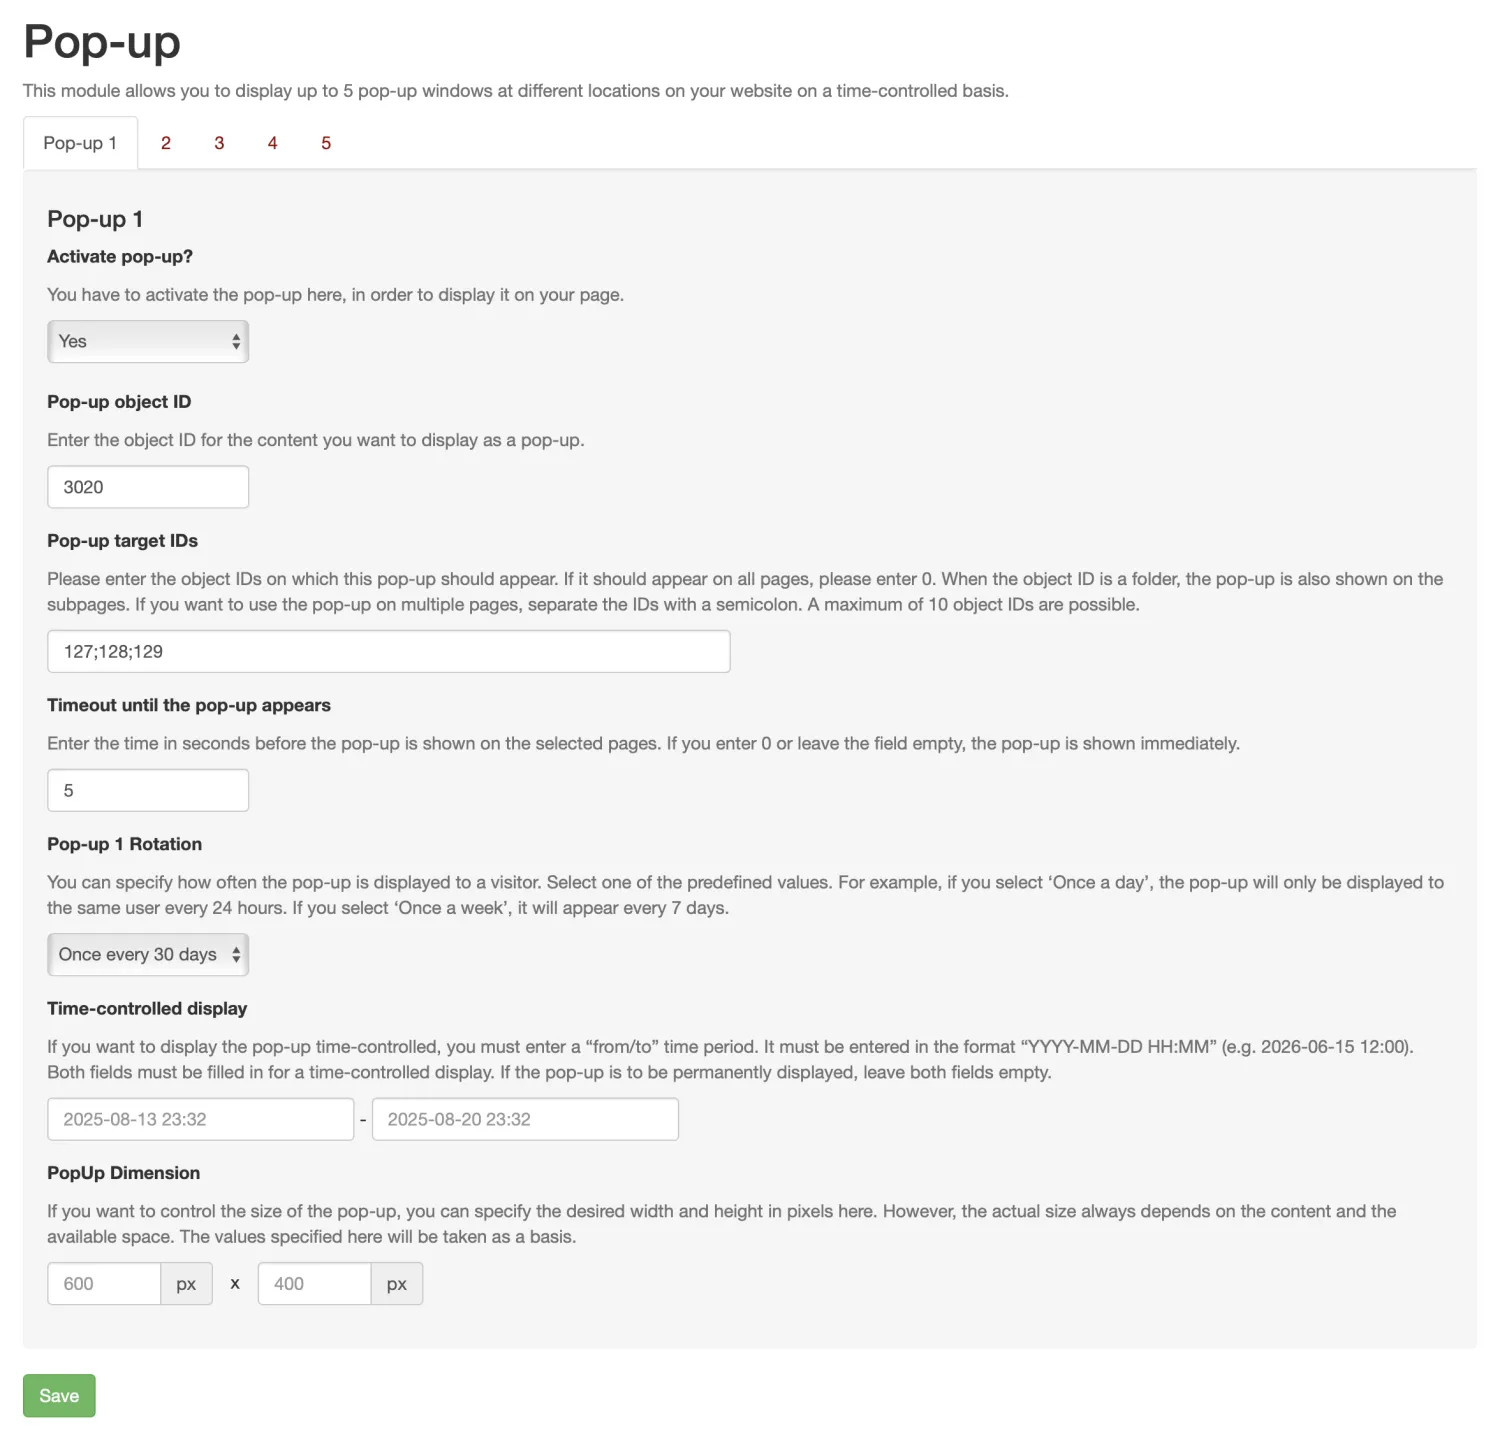Open pop-up tab 2

166,143
